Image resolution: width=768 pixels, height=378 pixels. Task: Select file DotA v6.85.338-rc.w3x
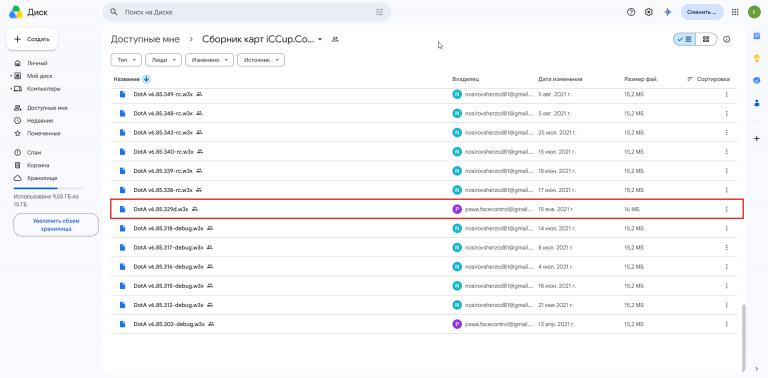[424, 189]
